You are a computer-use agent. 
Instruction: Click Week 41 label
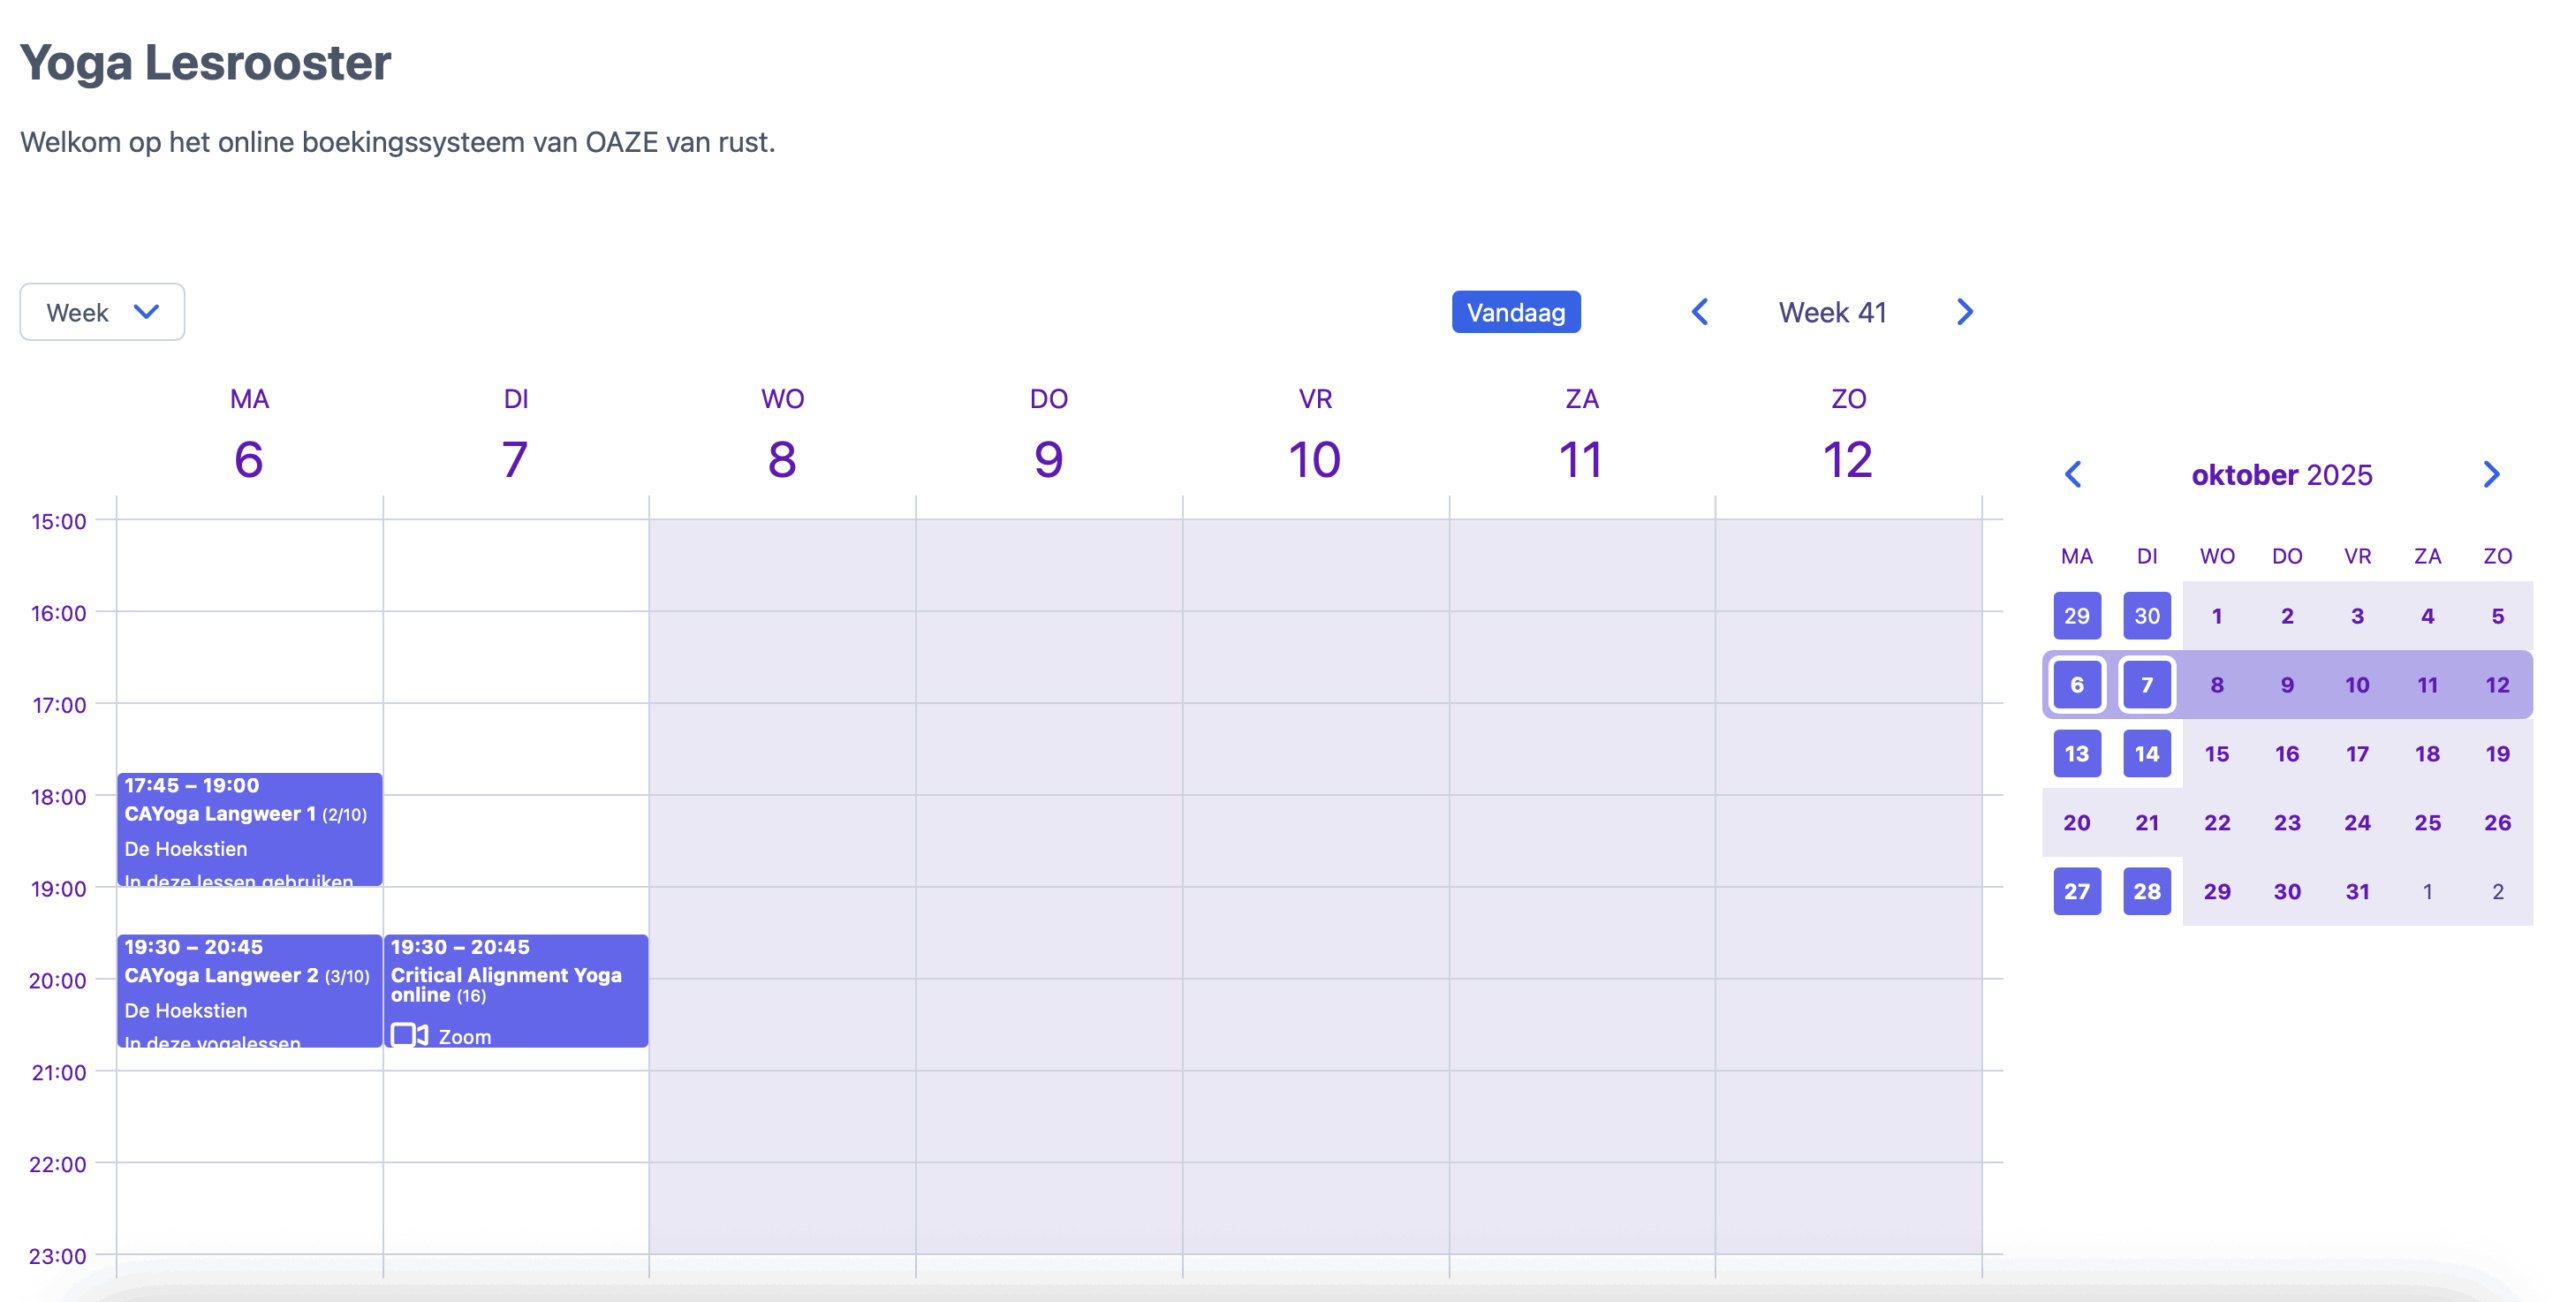tap(1831, 313)
